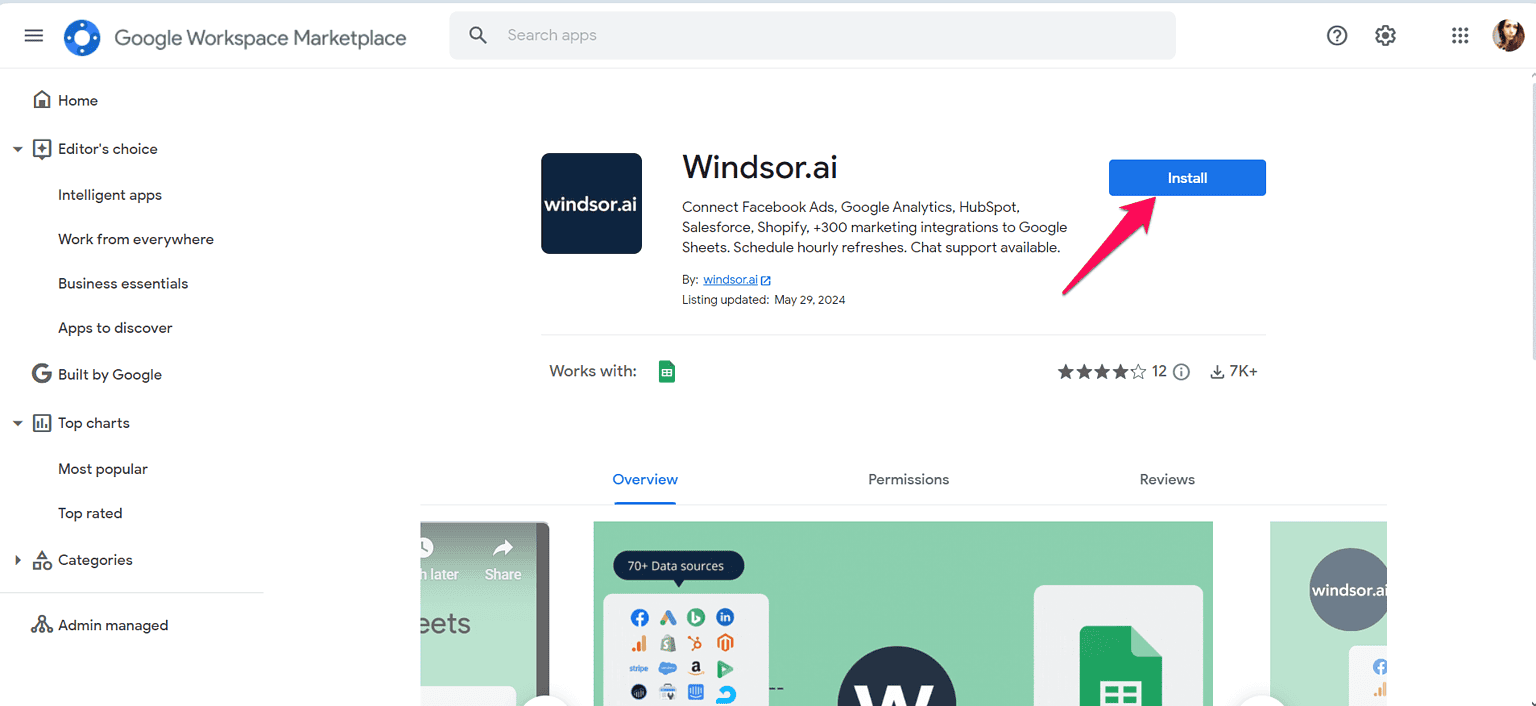This screenshot has height=706, width=1536.
Task: Click the Listing updated May 29, 2024 text
Action: click(764, 300)
